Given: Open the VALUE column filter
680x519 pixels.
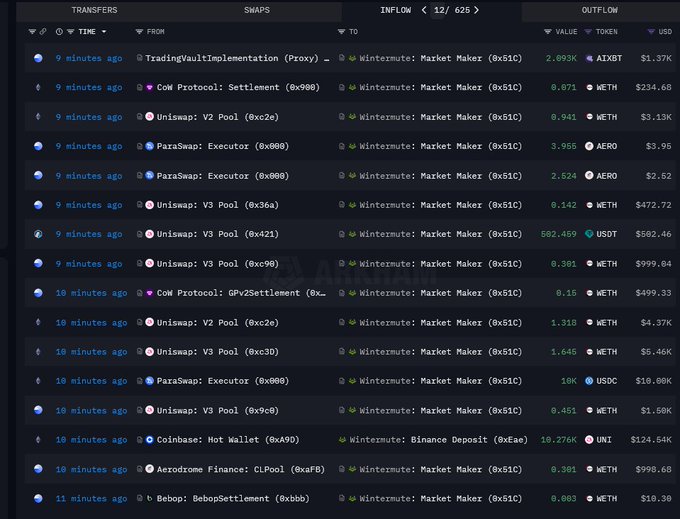Looking at the screenshot, I should pyautogui.click(x=548, y=32).
